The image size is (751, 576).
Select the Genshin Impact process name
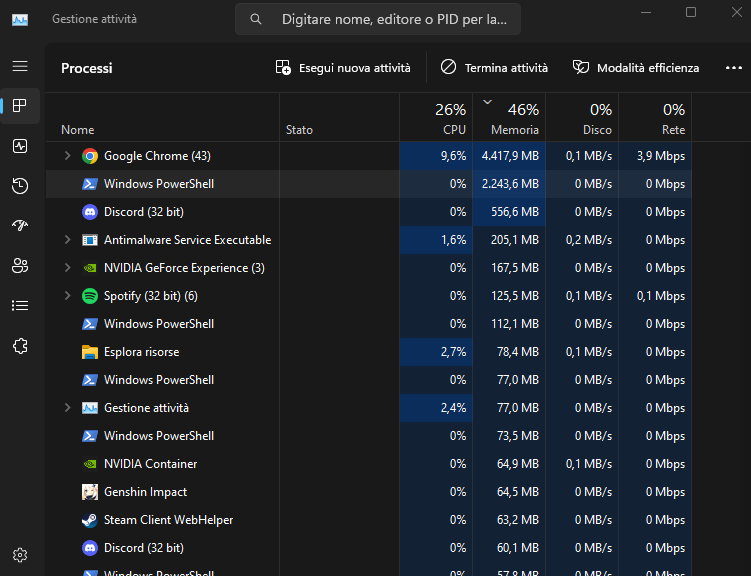point(145,492)
